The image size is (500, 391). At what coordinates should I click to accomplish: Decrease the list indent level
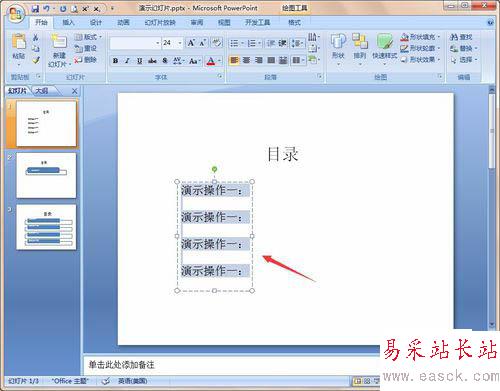coord(270,43)
